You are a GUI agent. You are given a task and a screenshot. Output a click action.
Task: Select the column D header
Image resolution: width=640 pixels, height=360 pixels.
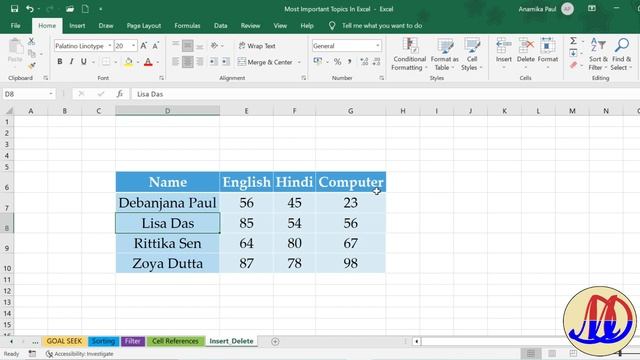(167, 111)
